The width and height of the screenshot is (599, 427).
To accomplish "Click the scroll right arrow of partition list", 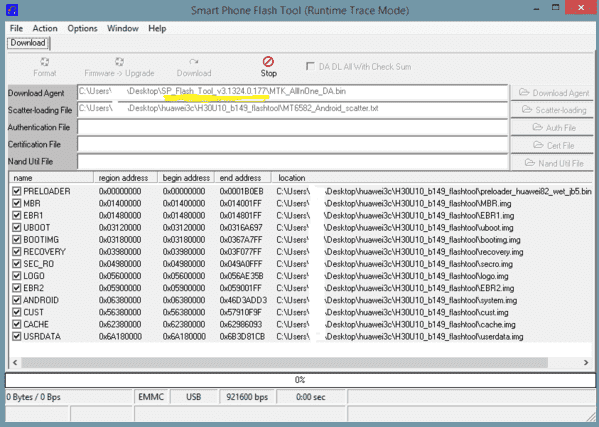I will pos(586,362).
